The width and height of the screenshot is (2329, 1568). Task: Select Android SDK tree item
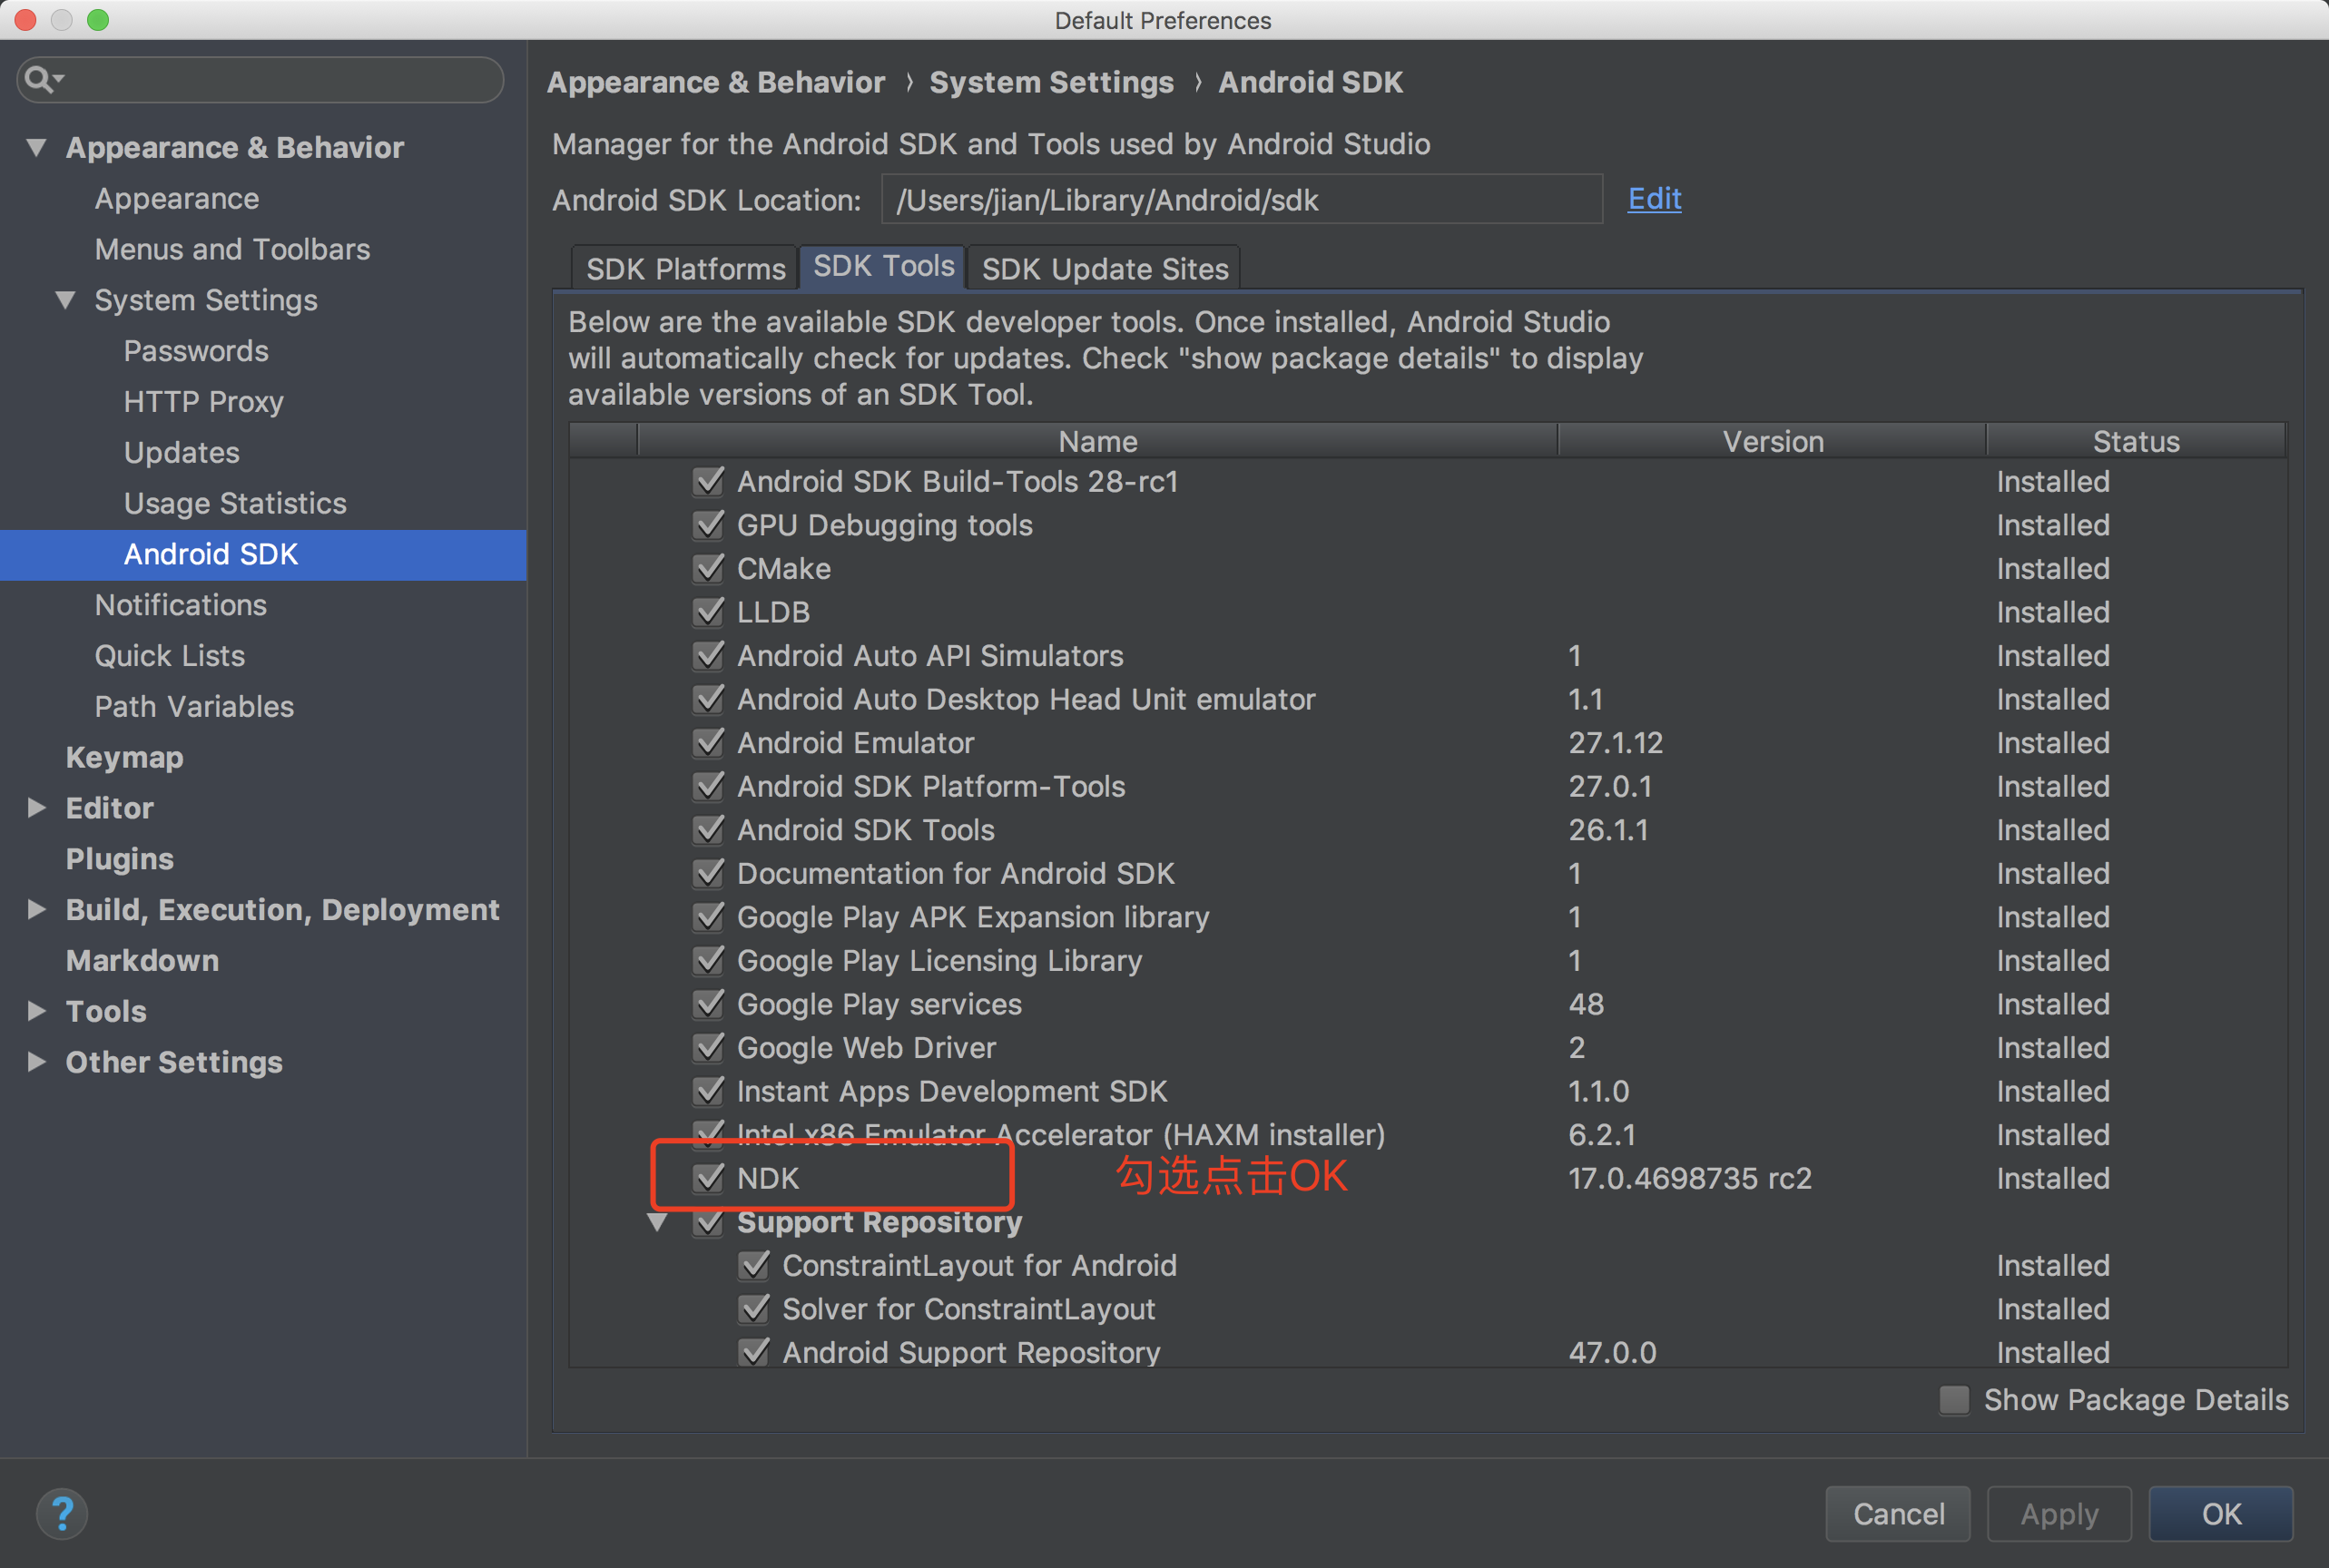263,554
